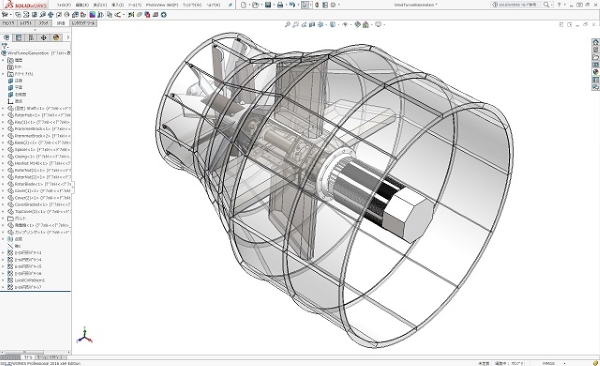The height and width of the screenshot is (366, 600).
Task: Expand the RotorBlade<1> component node
Action: [x=3, y=184]
